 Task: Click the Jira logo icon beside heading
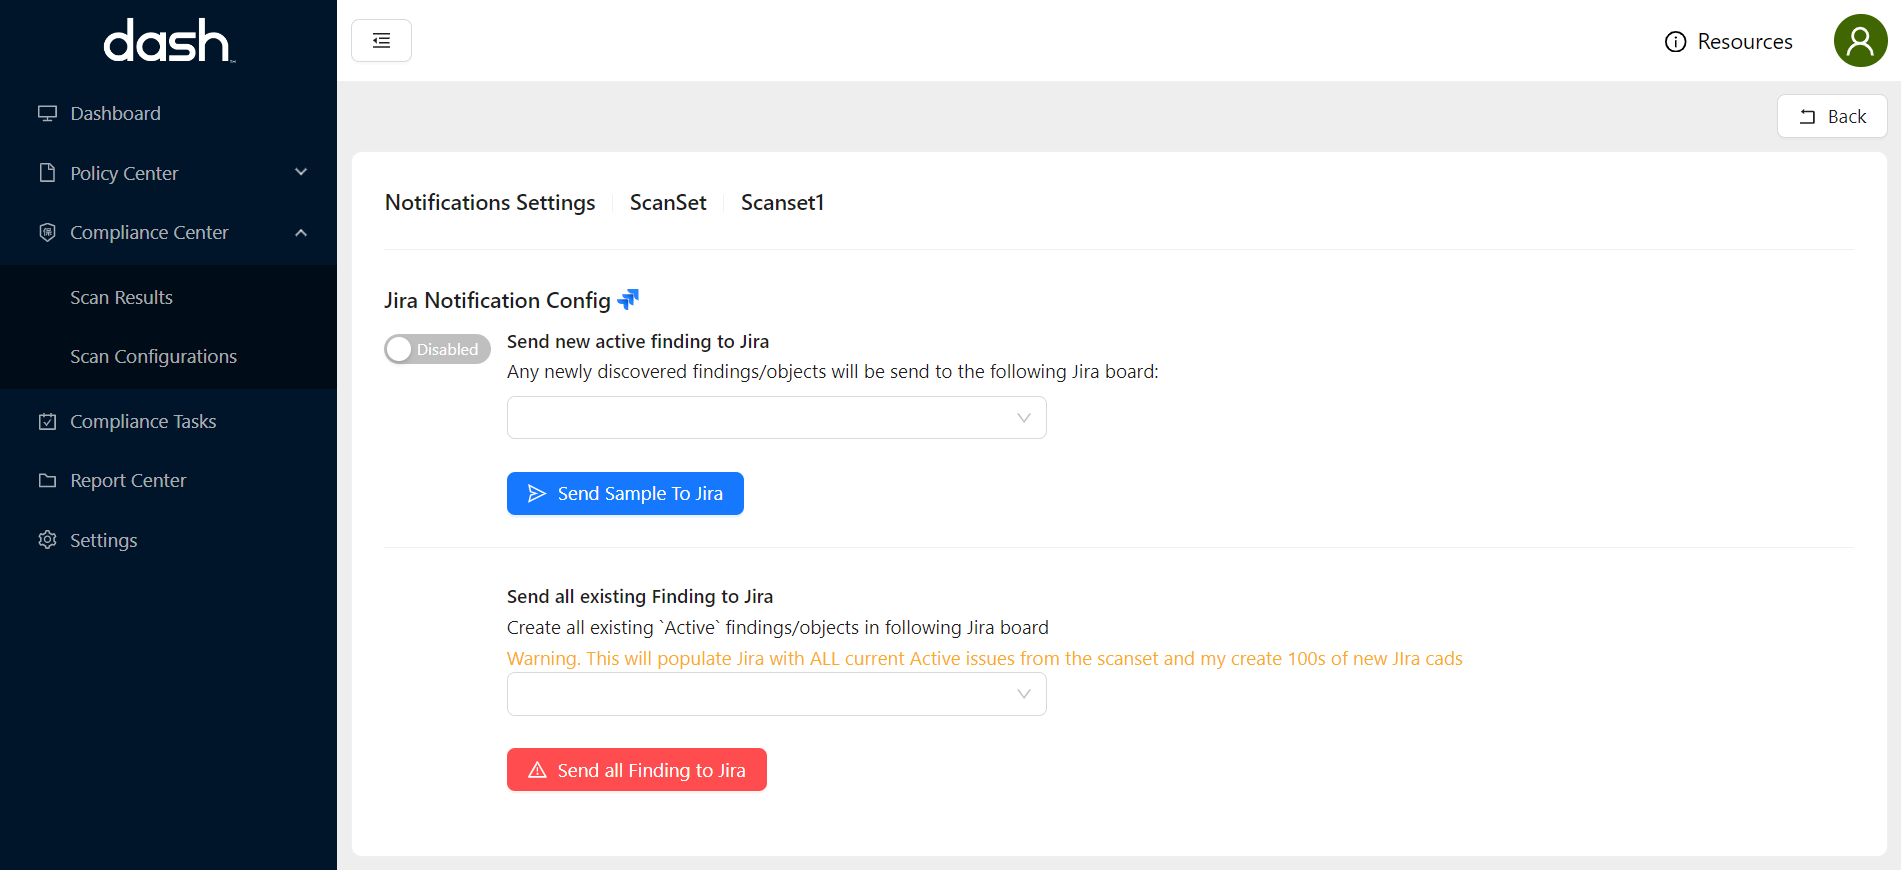point(628,299)
